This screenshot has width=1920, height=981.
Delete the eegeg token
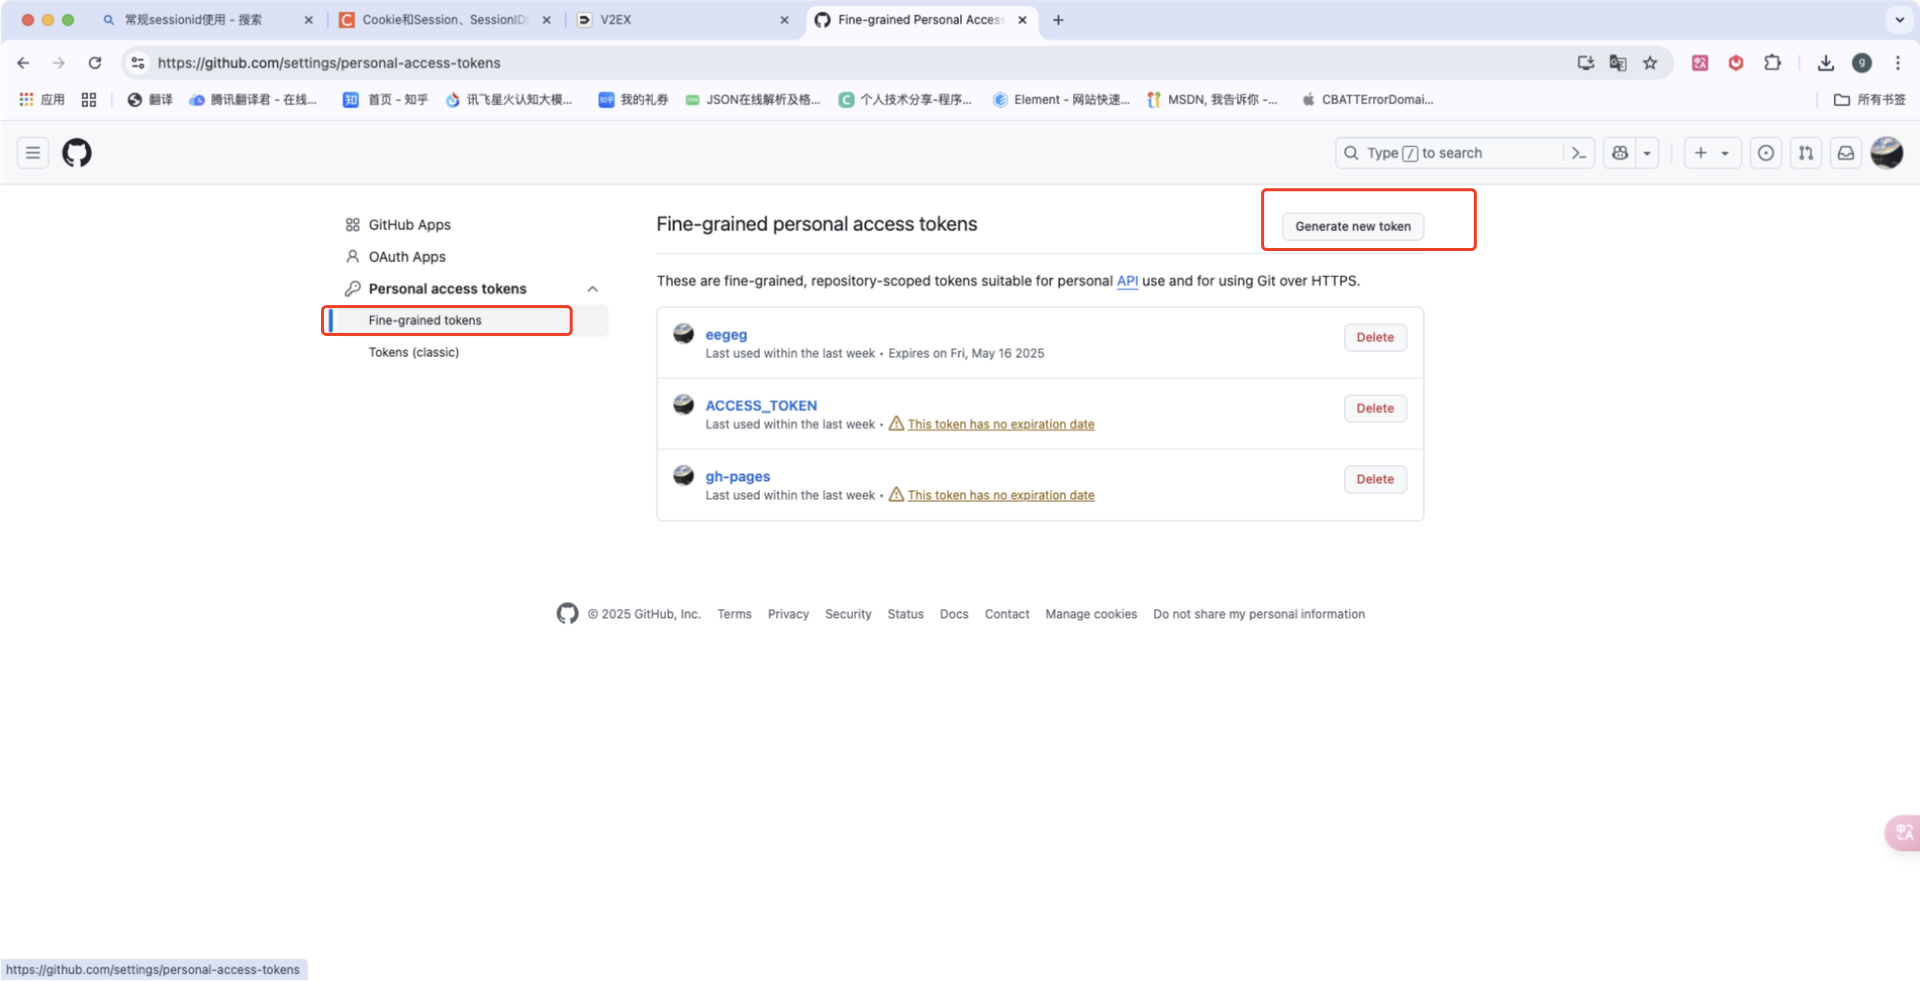1375,338
